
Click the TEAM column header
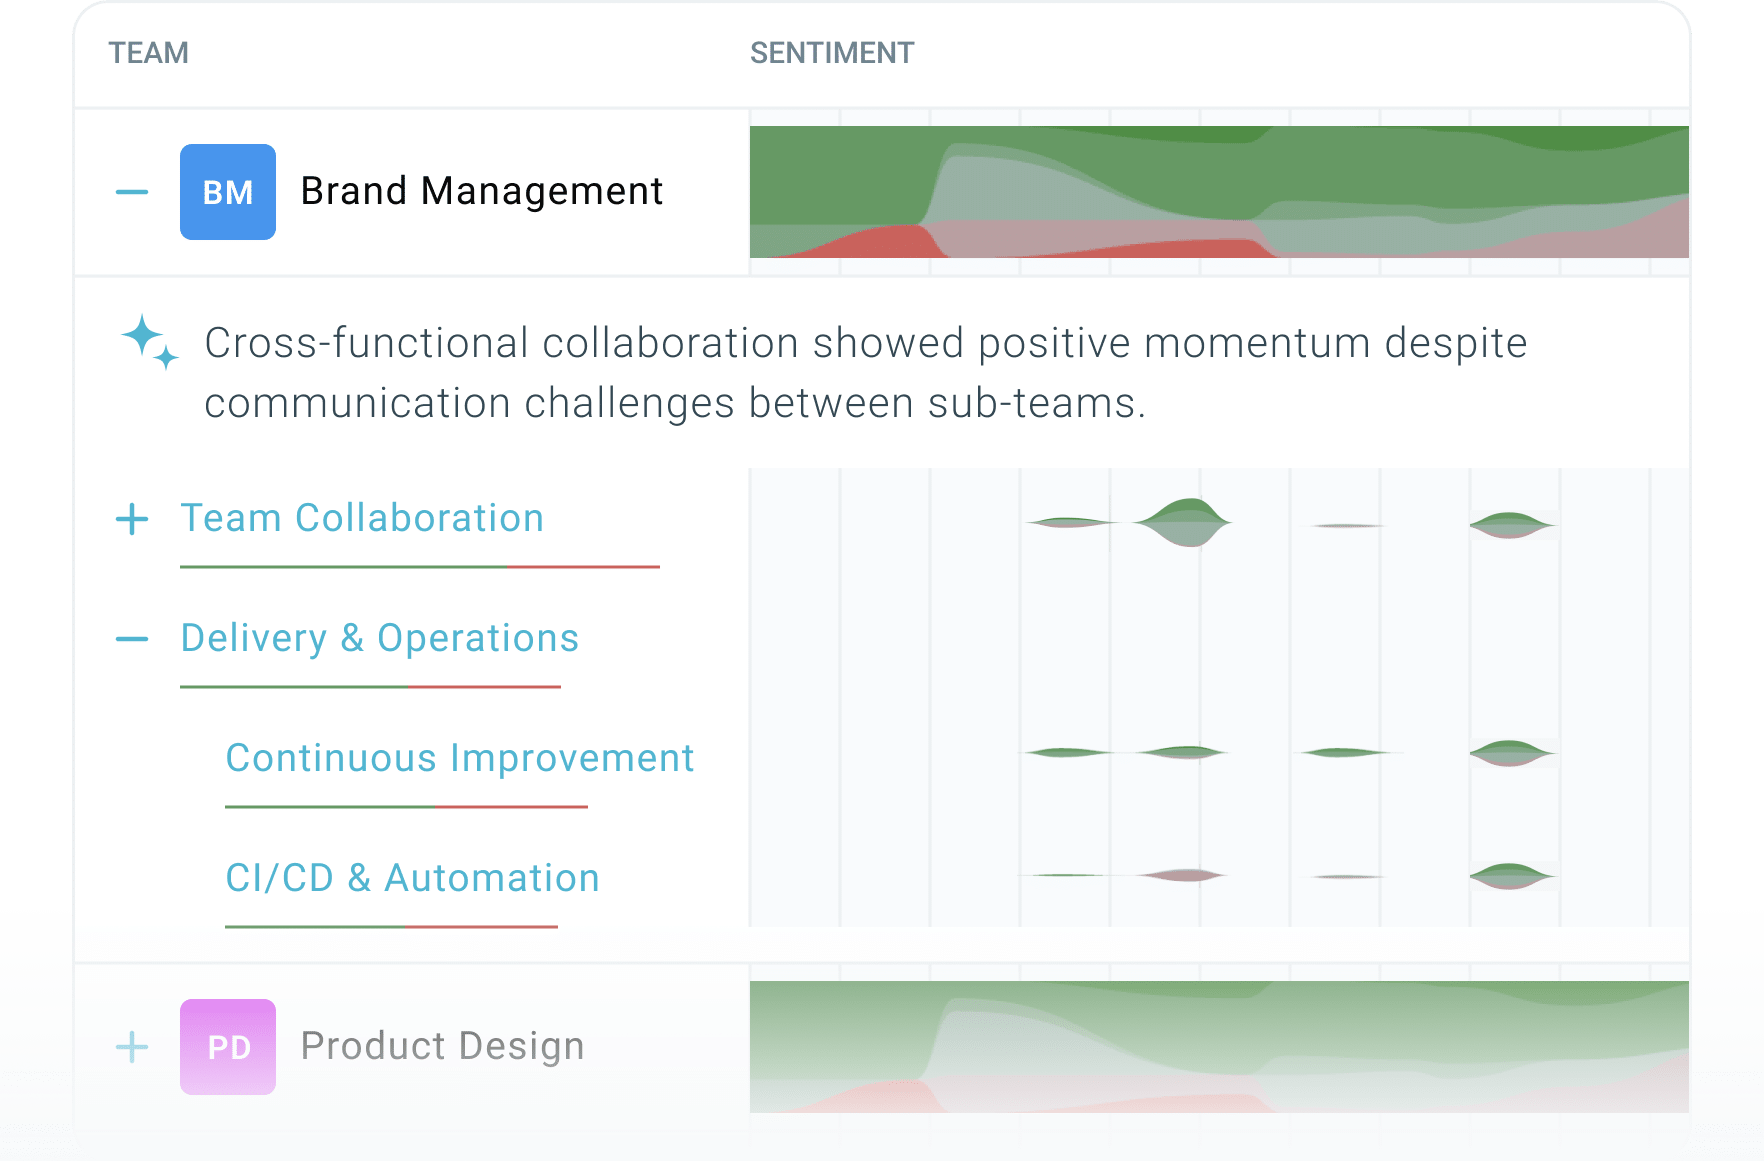[149, 53]
